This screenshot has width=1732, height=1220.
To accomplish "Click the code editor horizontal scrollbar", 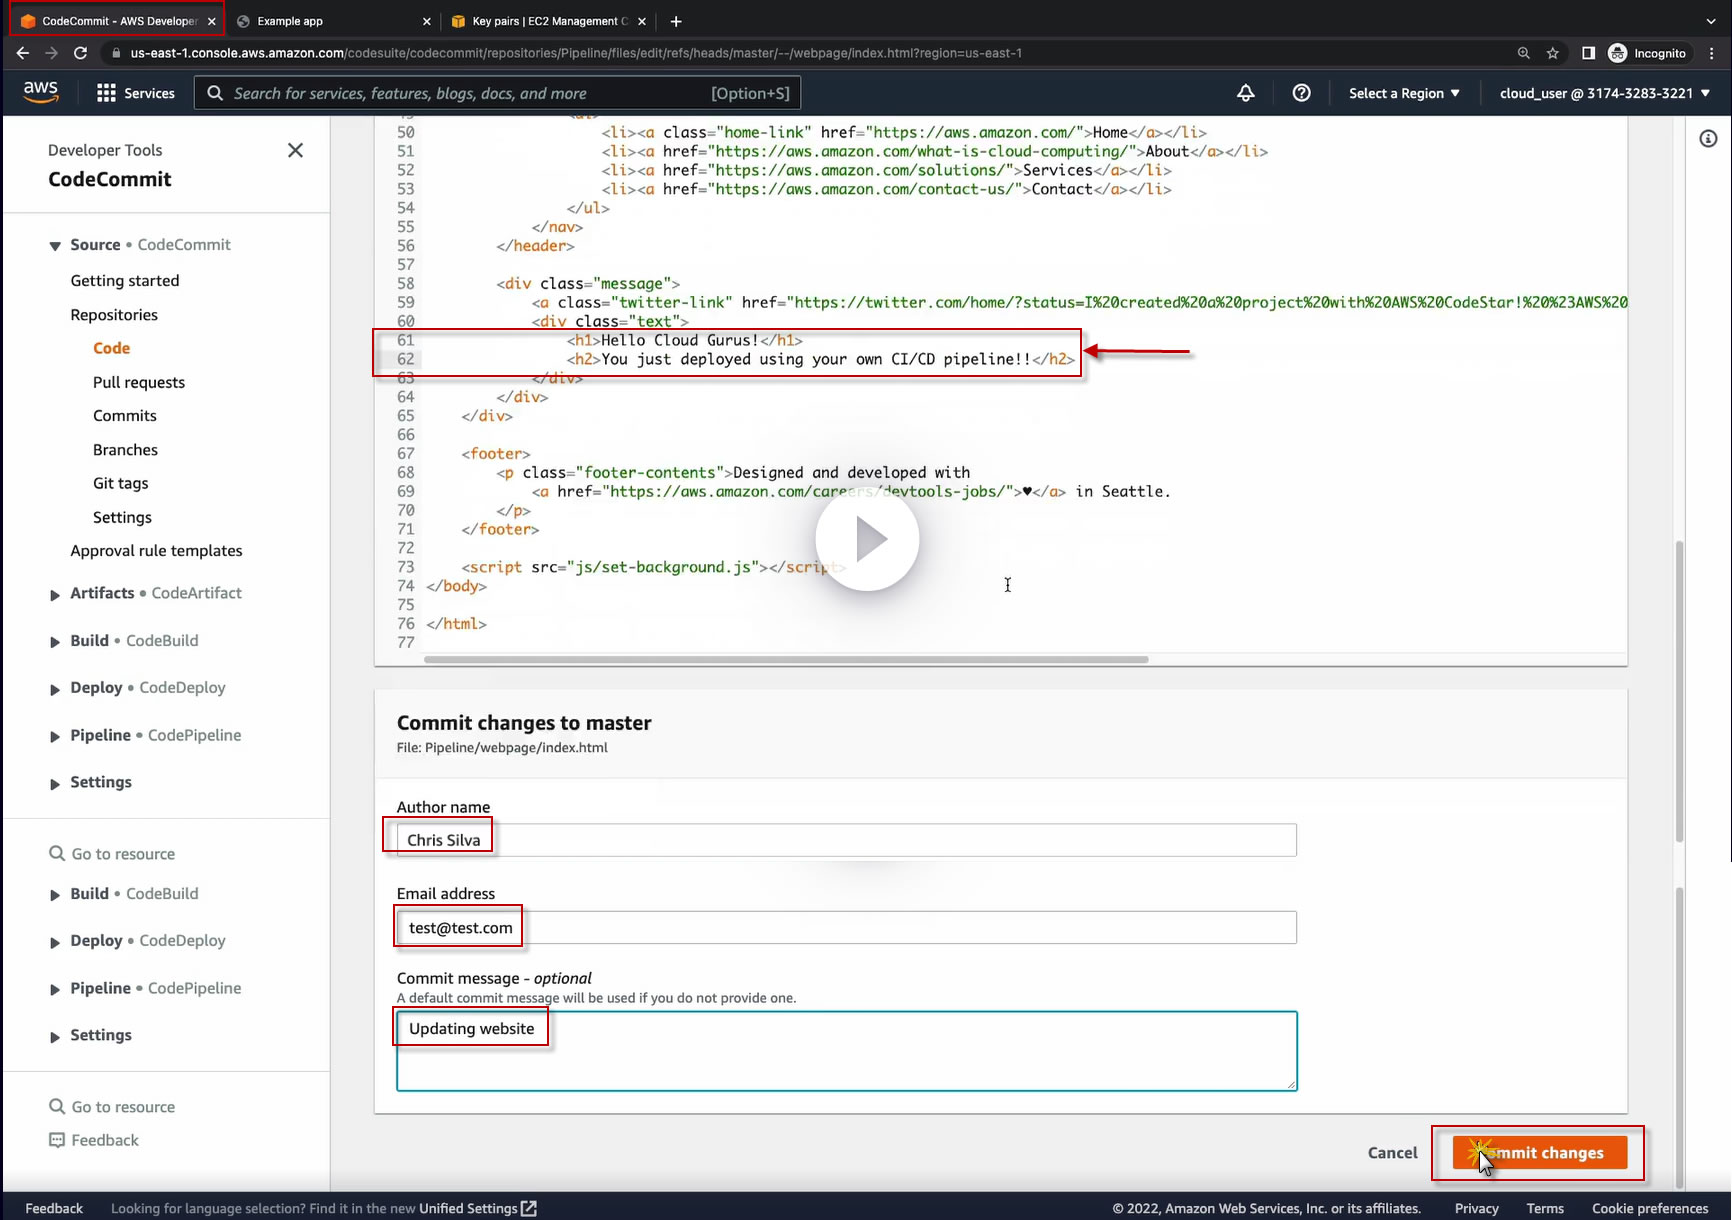I will pyautogui.click(x=785, y=660).
